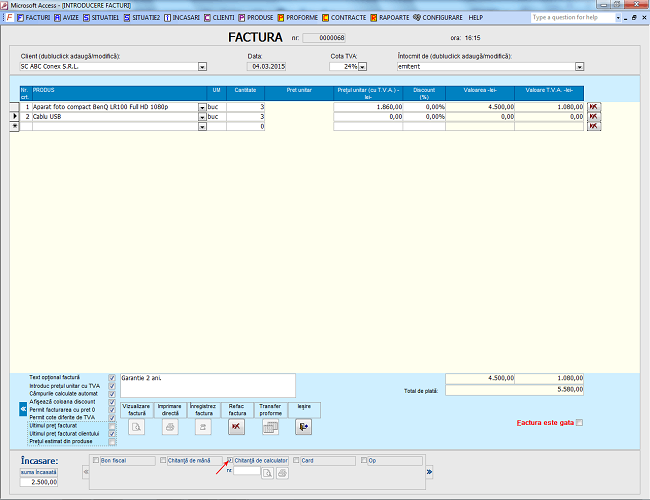Tick the Bon fiscal checkbox

pyautogui.click(x=97, y=461)
